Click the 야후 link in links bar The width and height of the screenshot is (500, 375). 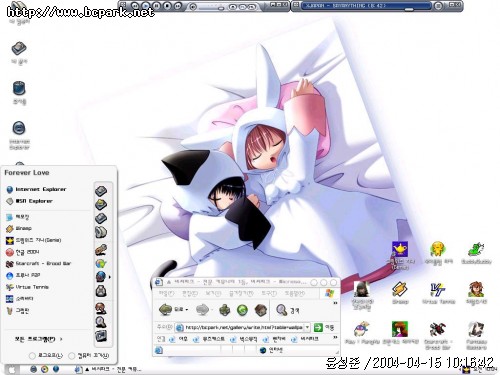[x=179, y=339]
